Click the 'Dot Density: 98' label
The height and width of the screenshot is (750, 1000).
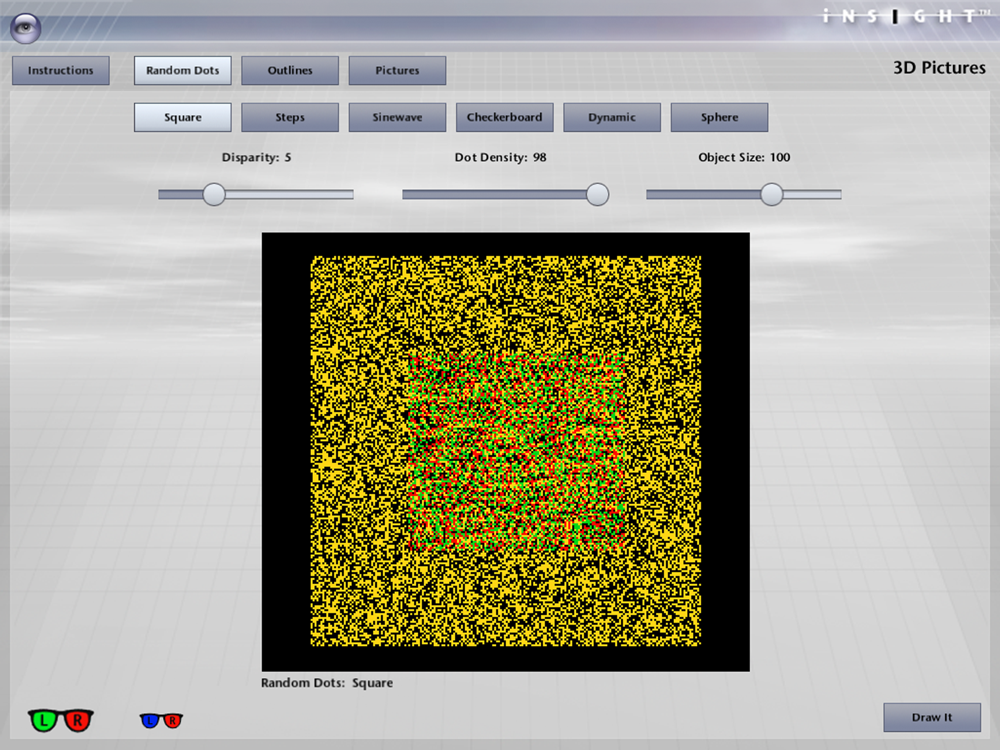click(x=501, y=158)
